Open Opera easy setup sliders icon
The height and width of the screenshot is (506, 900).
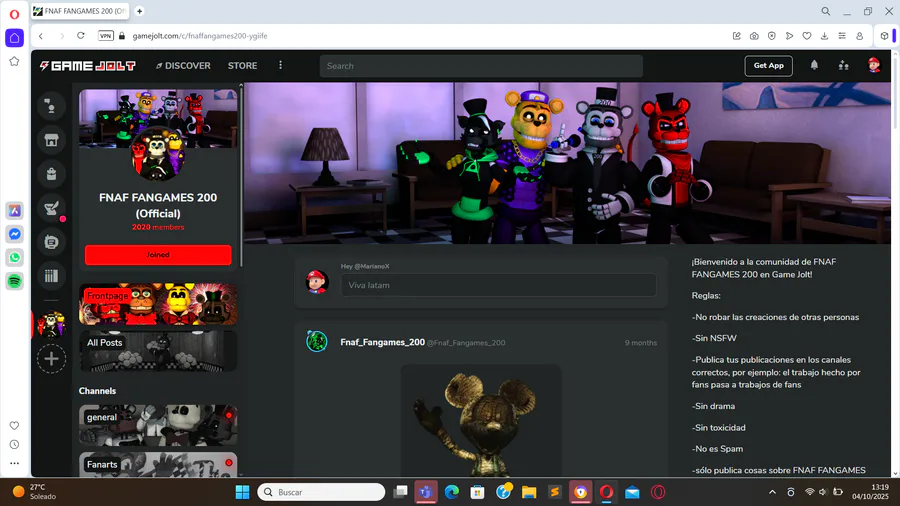coord(842,36)
